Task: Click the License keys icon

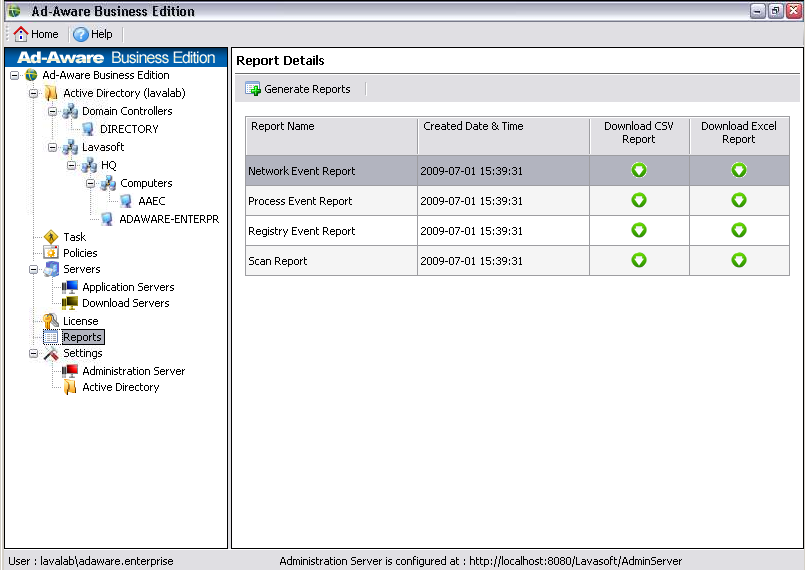Action: [x=51, y=321]
